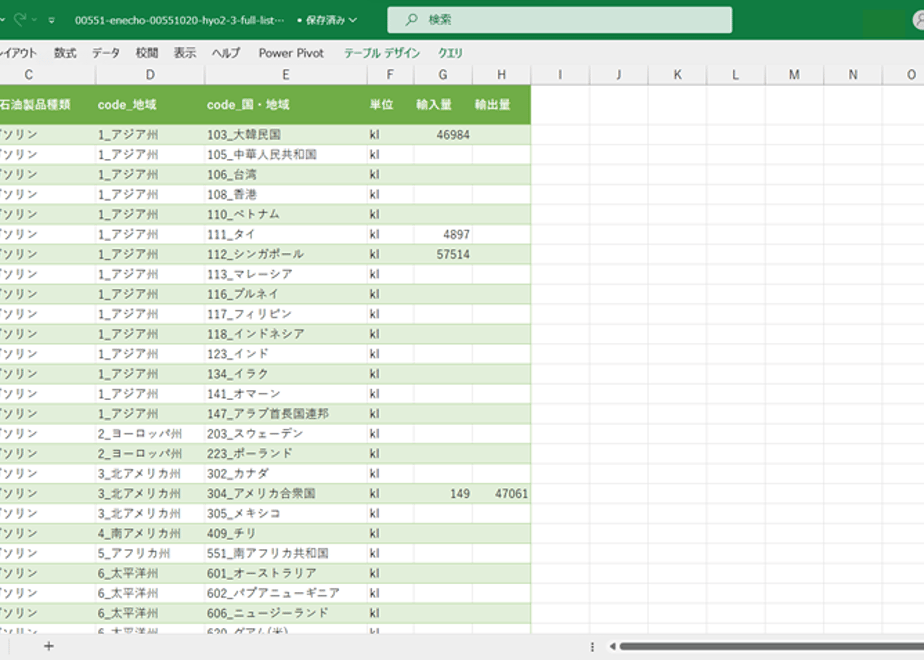Select column D header
The width and height of the screenshot is (924, 660).
coord(150,75)
